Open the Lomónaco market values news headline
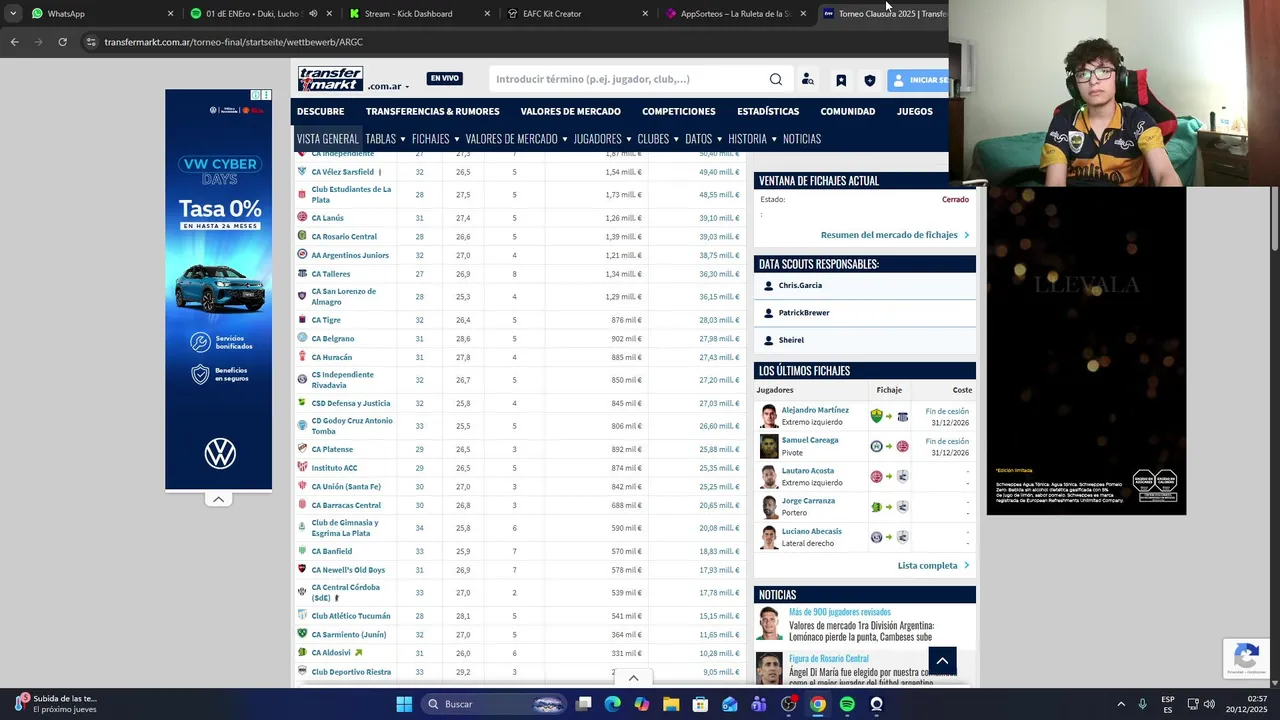This screenshot has height=720, width=1280. (x=861, y=631)
